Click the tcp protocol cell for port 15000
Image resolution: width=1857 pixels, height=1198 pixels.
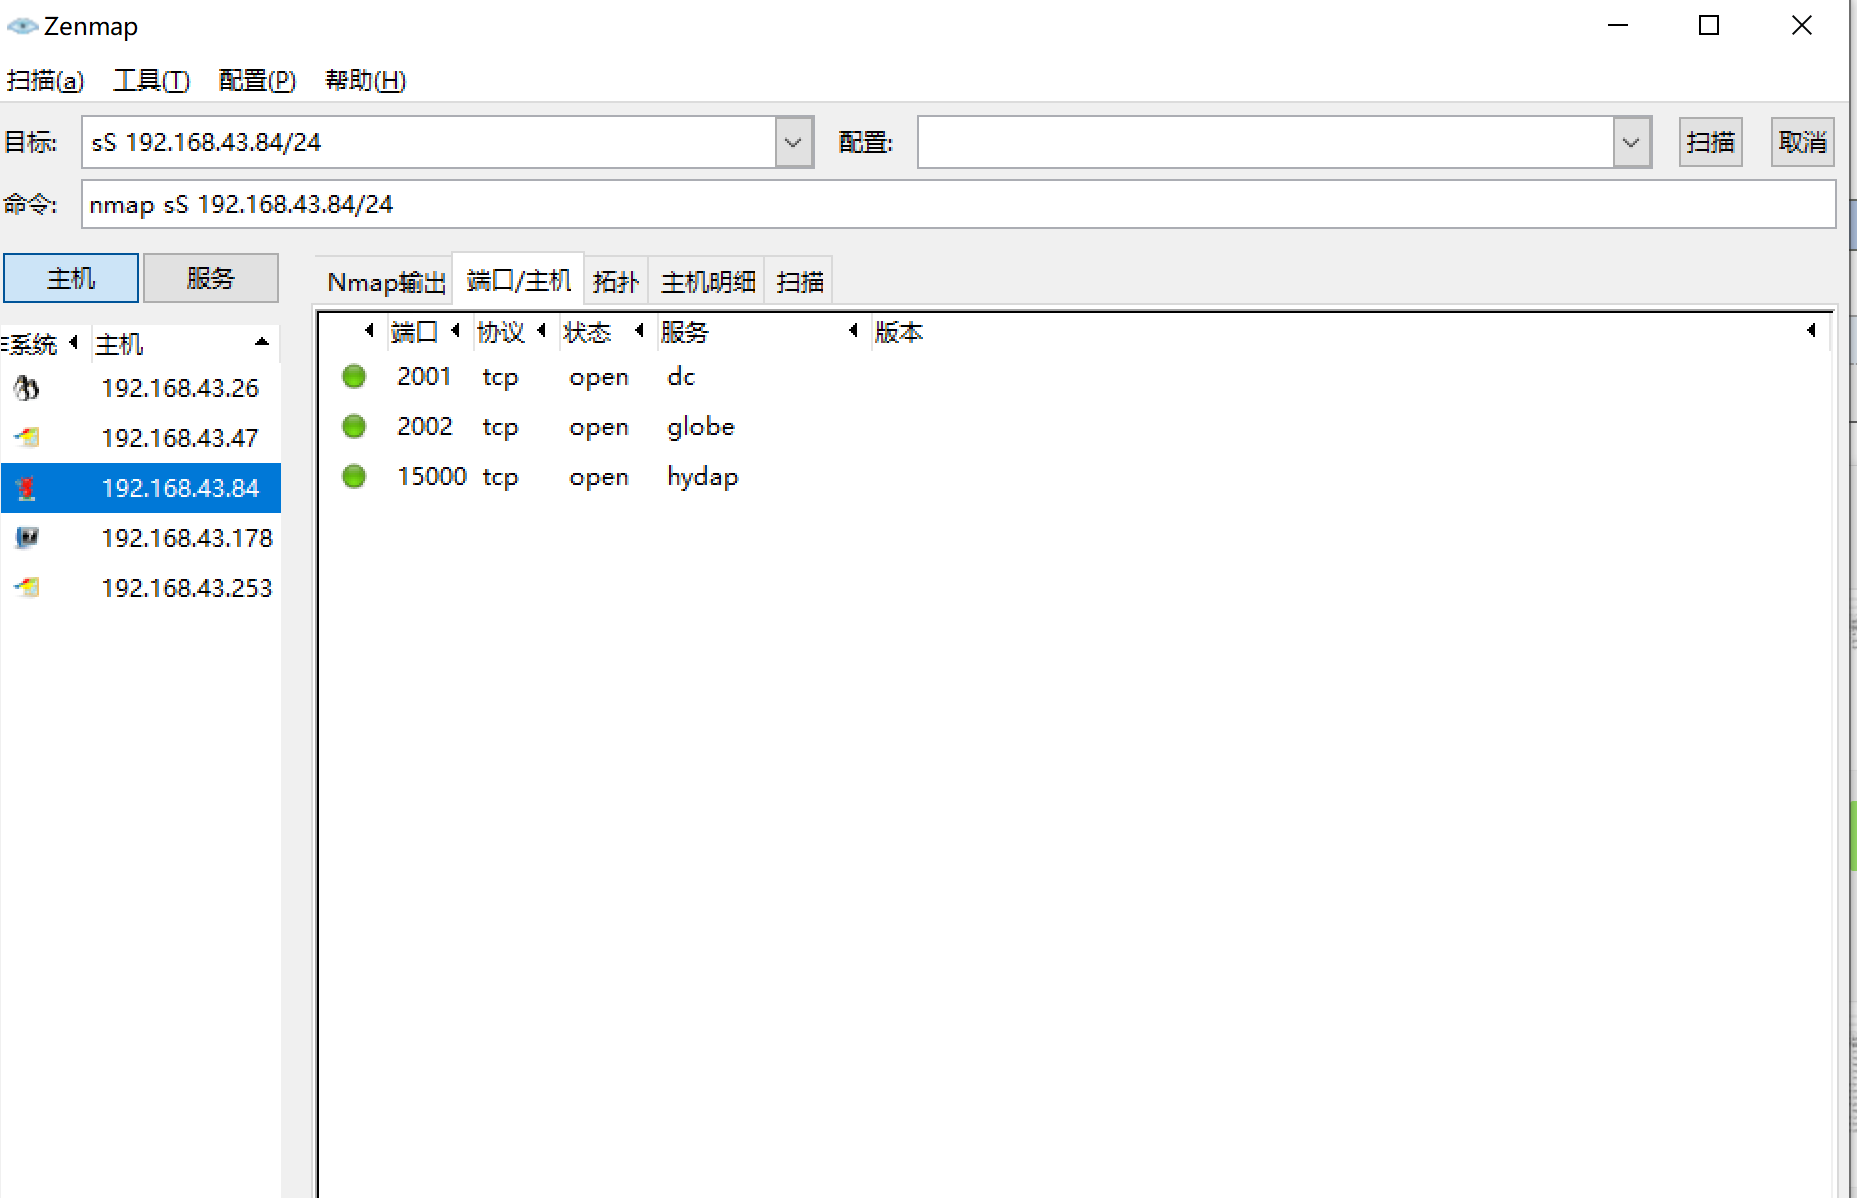coord(500,478)
